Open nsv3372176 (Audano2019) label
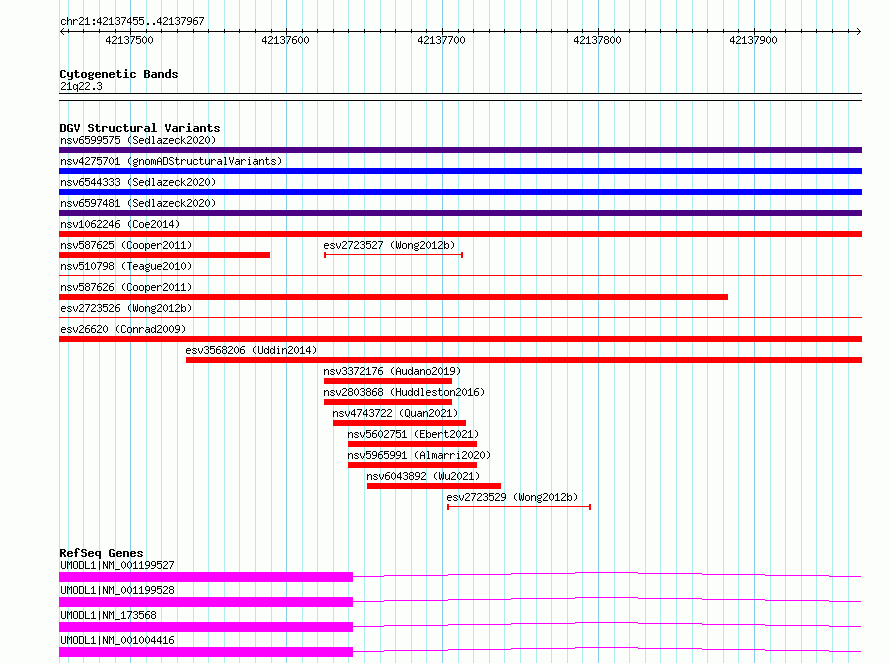The image size is (890, 663). pyautogui.click(x=392, y=371)
